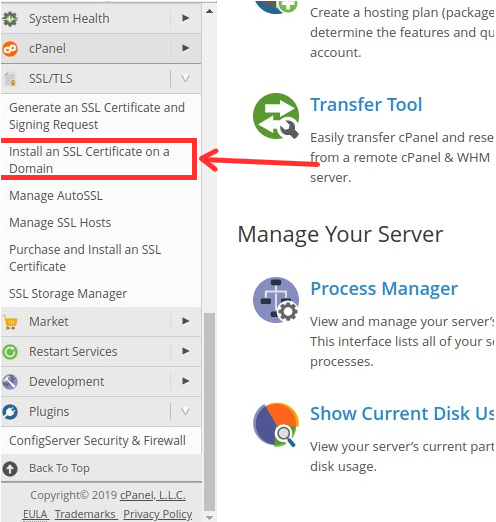Click the purple Process Manager icon
Viewport: 496px width, 522px height.
276,300
